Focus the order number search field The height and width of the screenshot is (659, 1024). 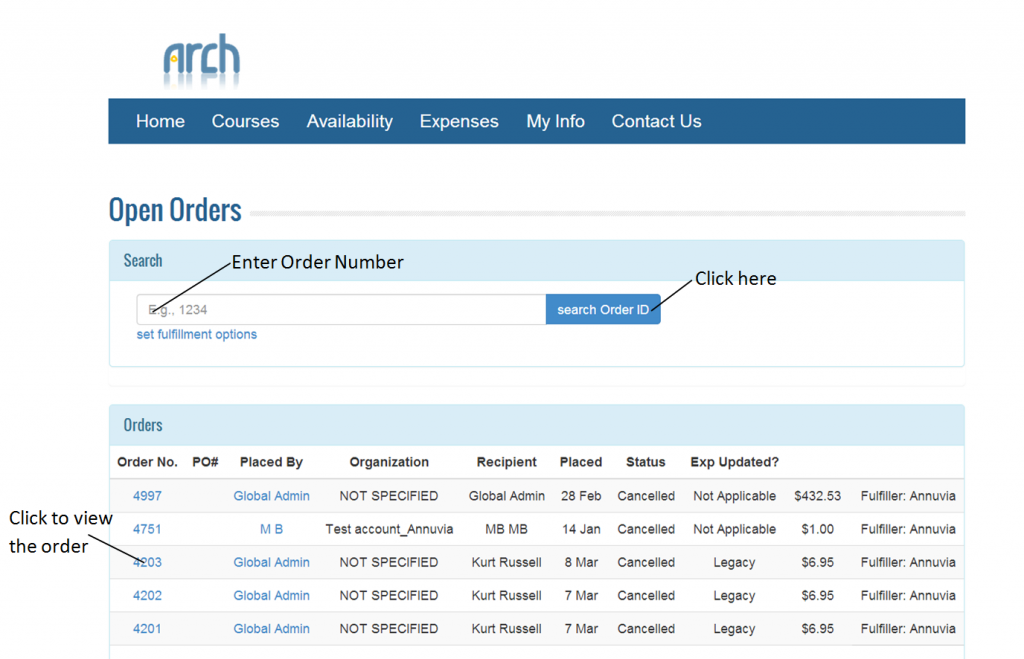(341, 310)
